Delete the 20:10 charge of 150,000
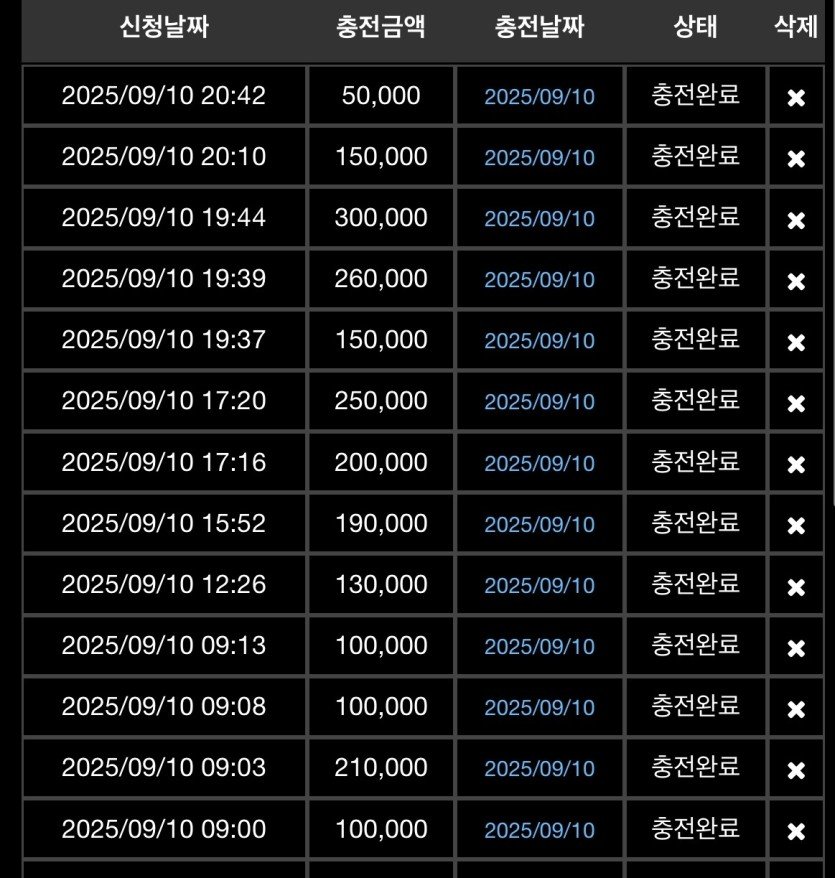The width and height of the screenshot is (835, 878). [x=796, y=159]
